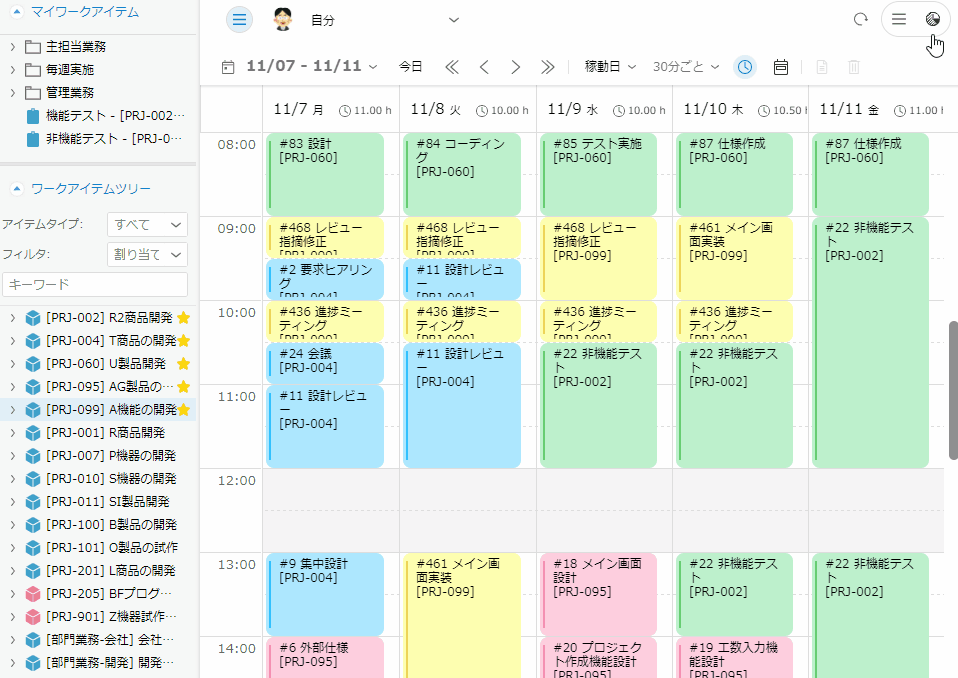This screenshot has width=958, height=678.
Task: Select 機能テスト item in My Work Items
Action: pos(109,116)
